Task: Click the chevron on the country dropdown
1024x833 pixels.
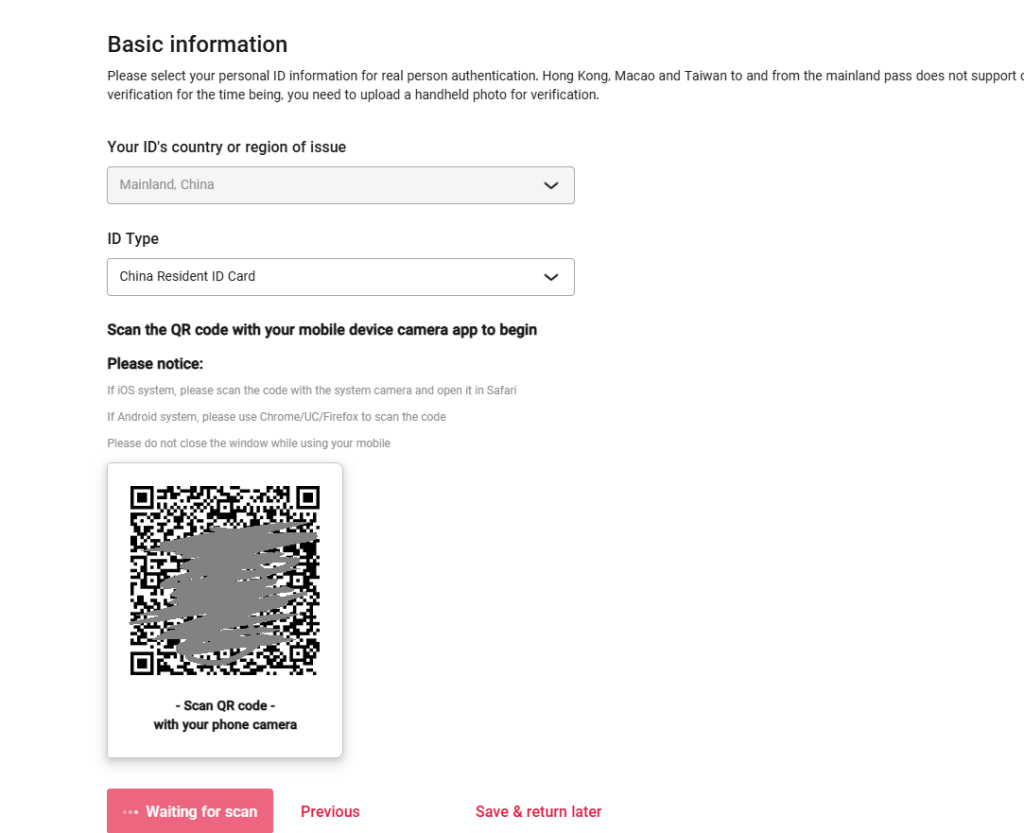Action: [x=551, y=185]
